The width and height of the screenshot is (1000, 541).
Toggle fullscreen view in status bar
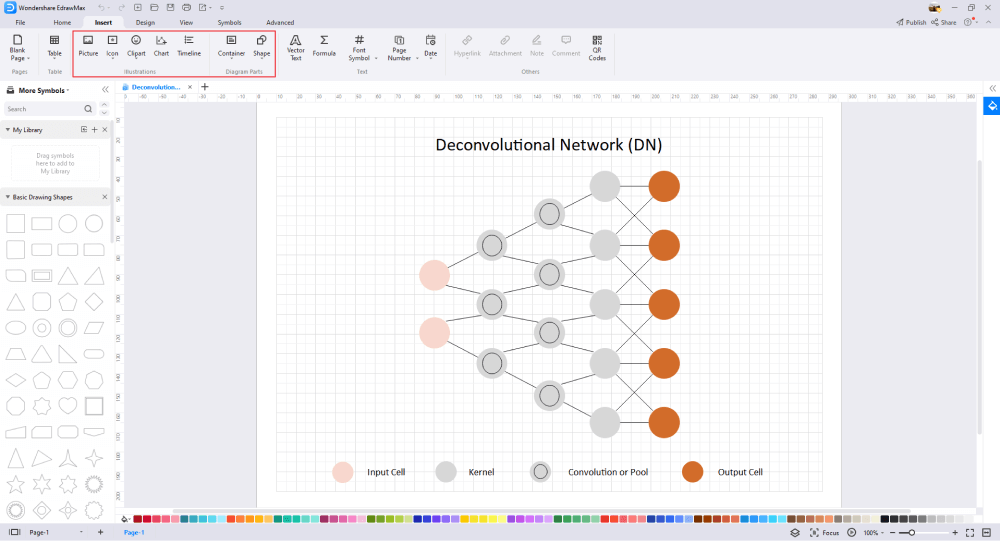[x=970, y=532]
